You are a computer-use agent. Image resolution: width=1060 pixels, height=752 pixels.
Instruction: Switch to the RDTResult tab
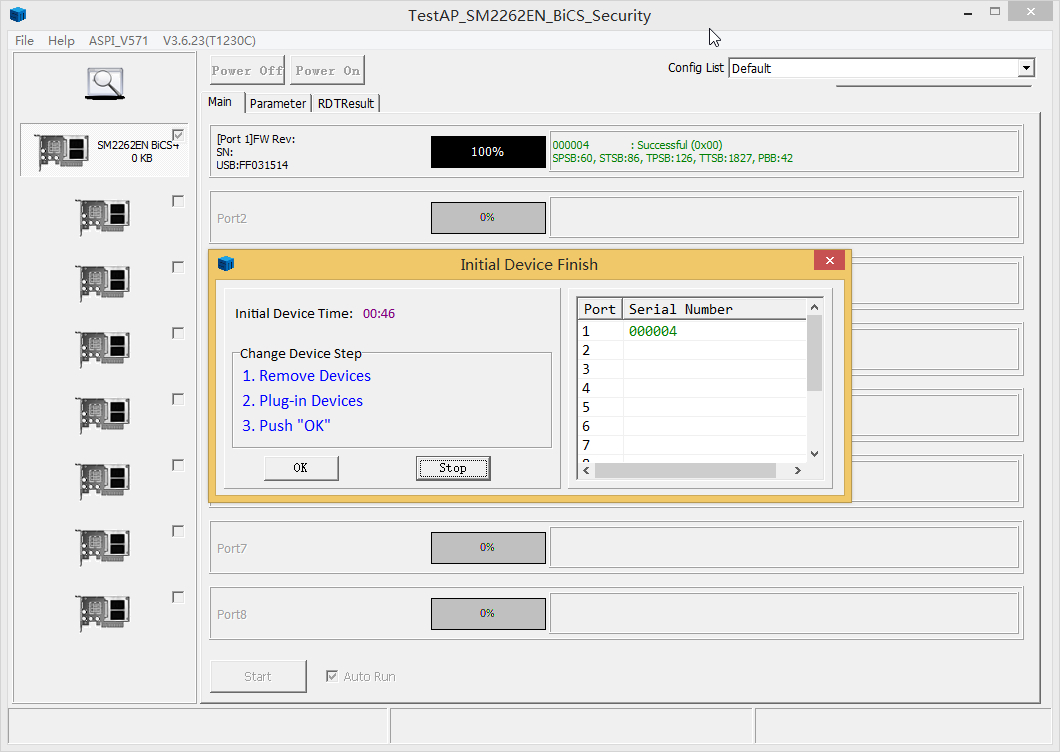pos(345,103)
